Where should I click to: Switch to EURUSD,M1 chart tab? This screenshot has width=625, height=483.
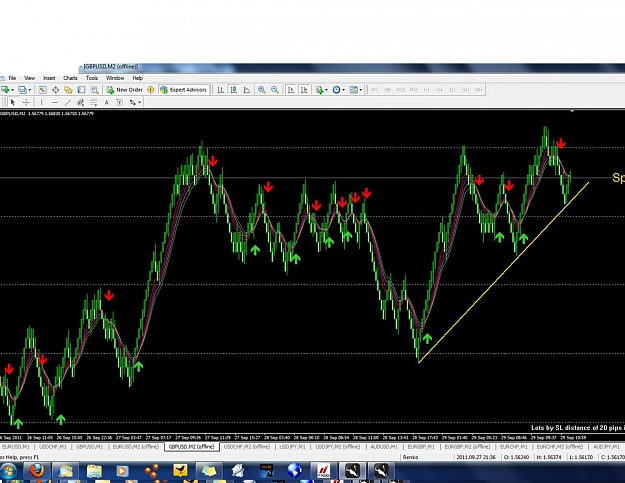coord(16,447)
